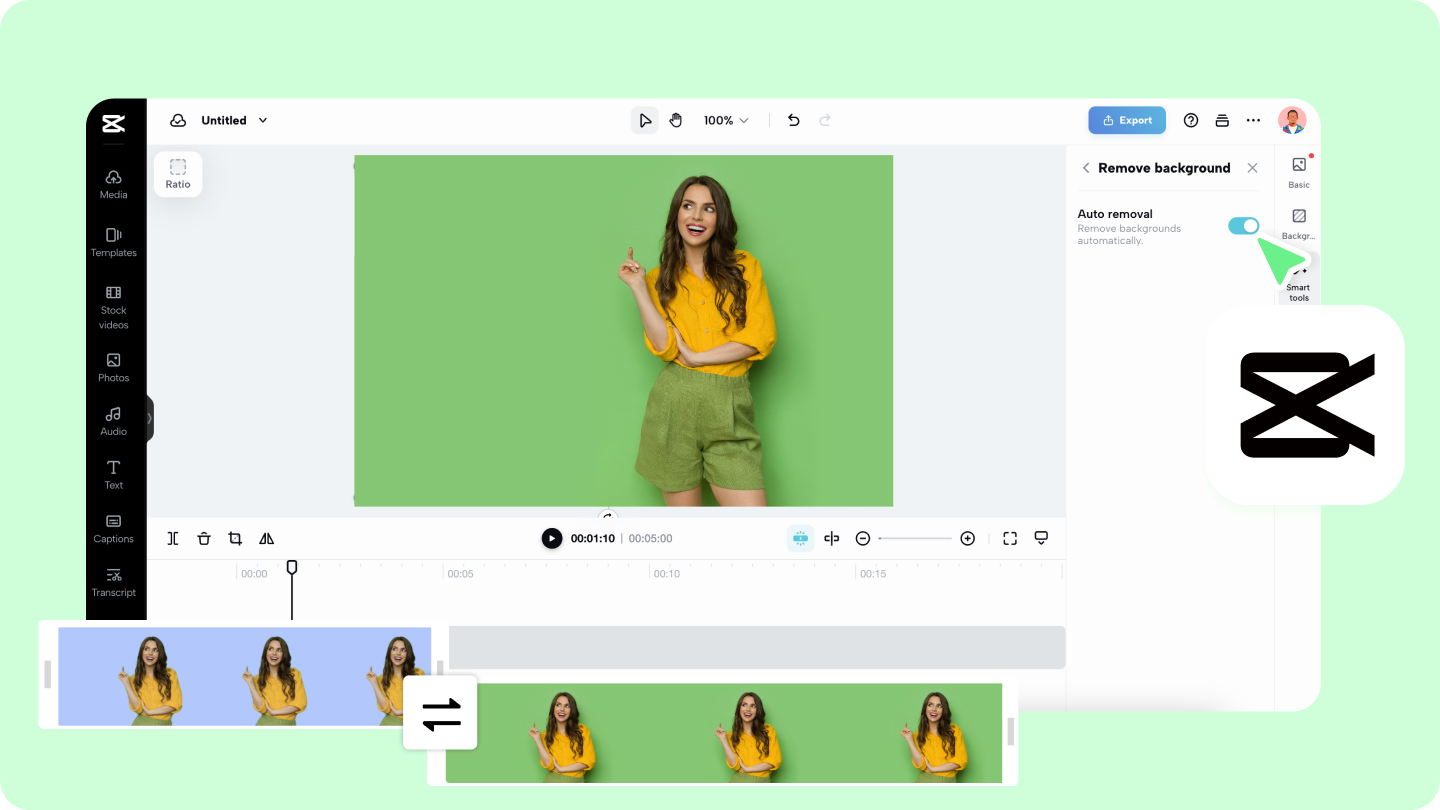Toggle the timeline snapping button
The height and width of the screenshot is (810, 1440).
(800, 538)
